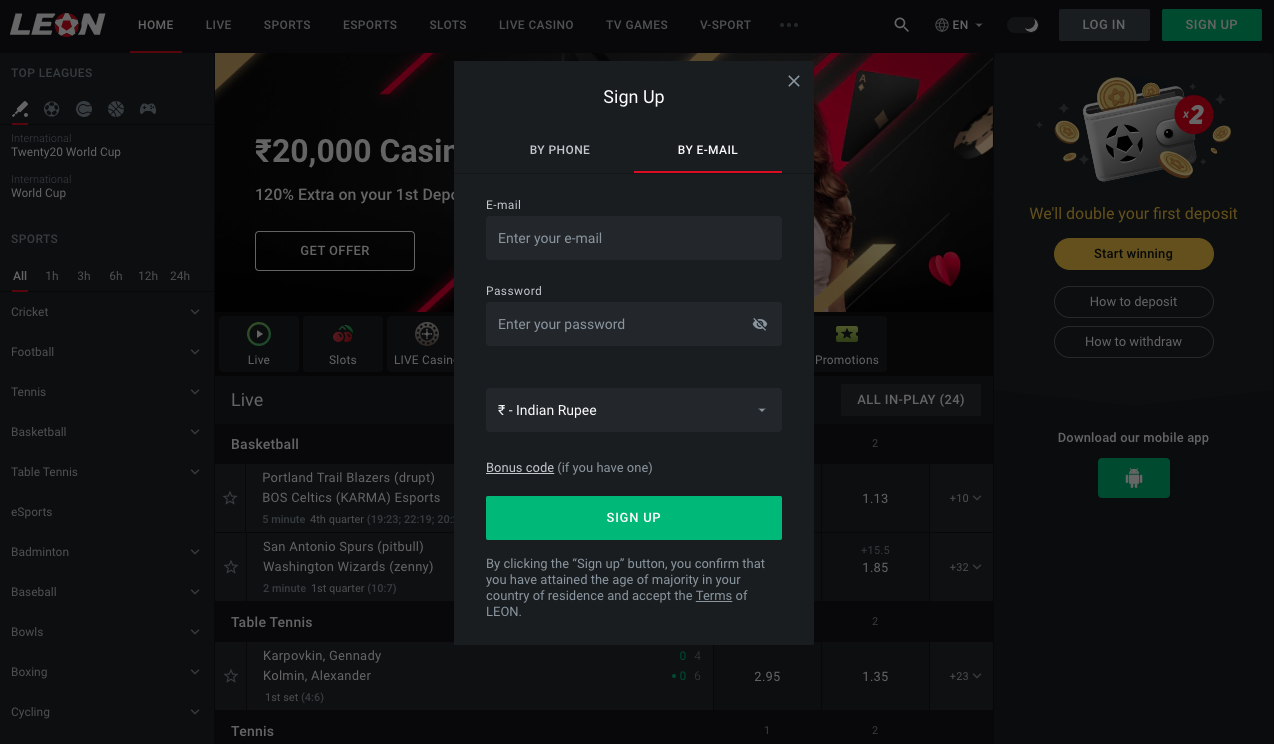Open esports leagues via the gamepad icon
This screenshot has height=744, width=1274.
(x=147, y=109)
